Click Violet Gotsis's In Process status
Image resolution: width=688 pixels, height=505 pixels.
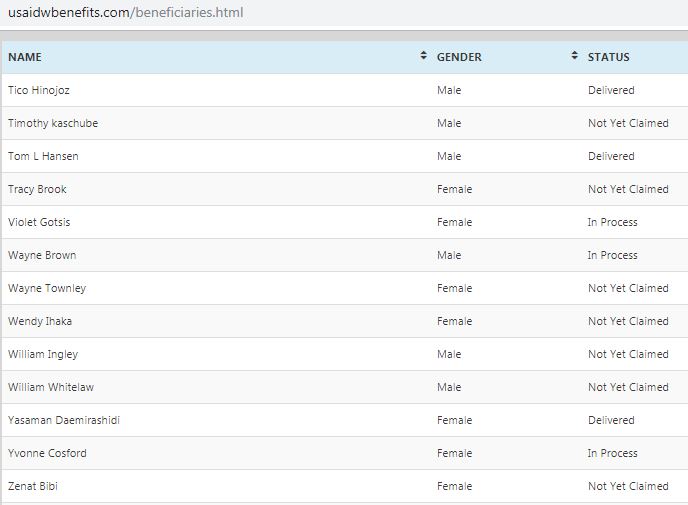(x=612, y=222)
